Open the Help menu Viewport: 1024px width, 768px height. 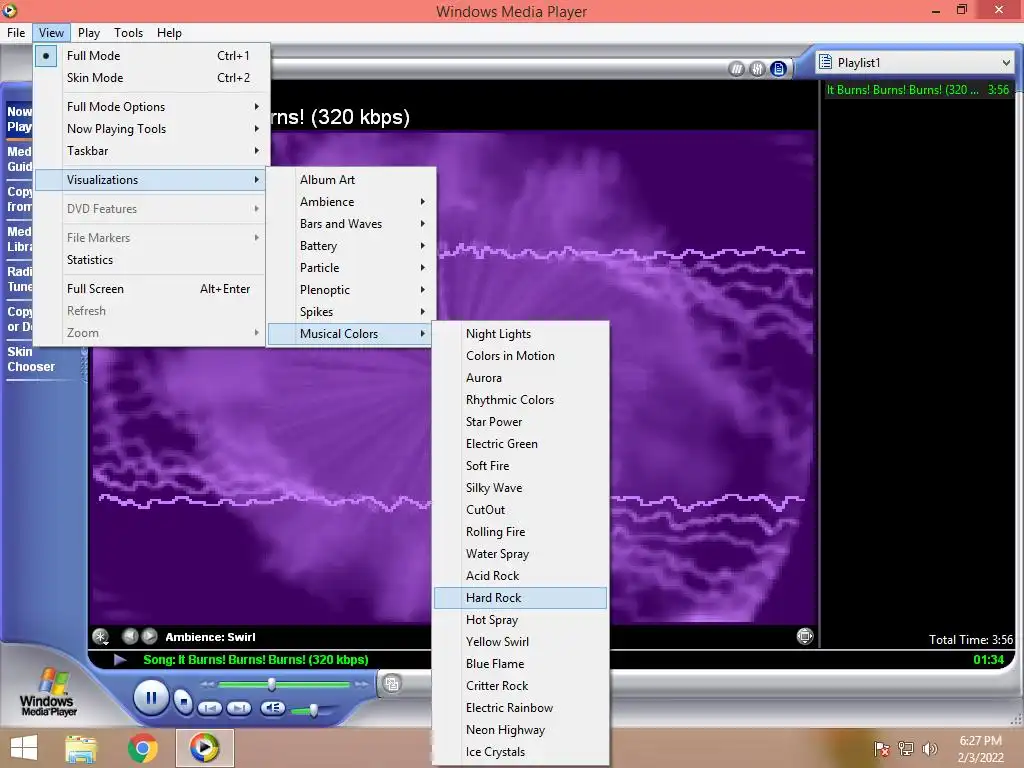coord(169,33)
